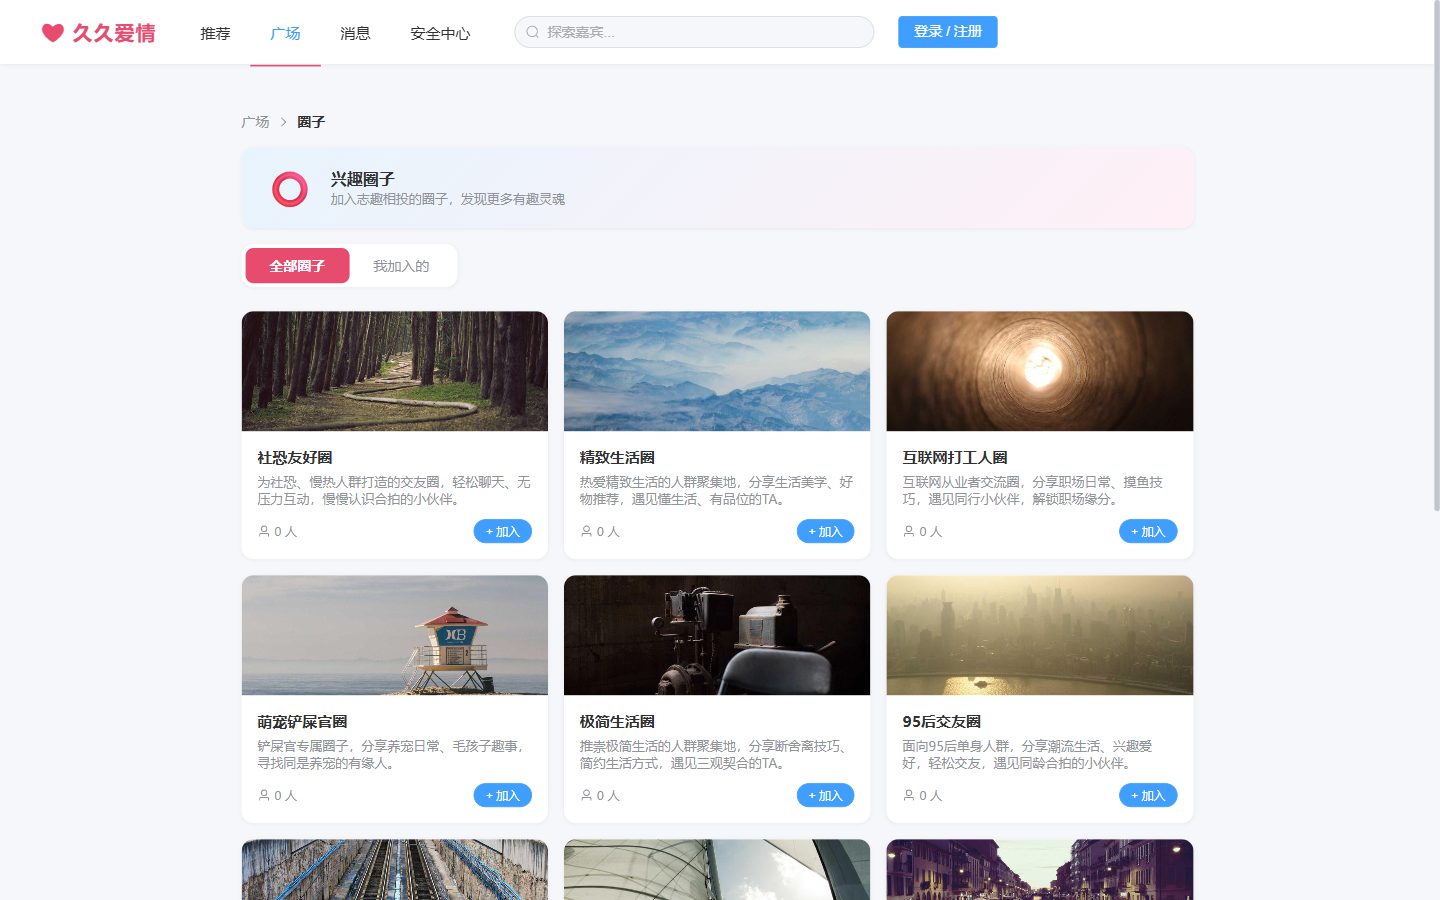Click the 95后交友圈 card title
The image size is (1440, 900).
pos(941,722)
